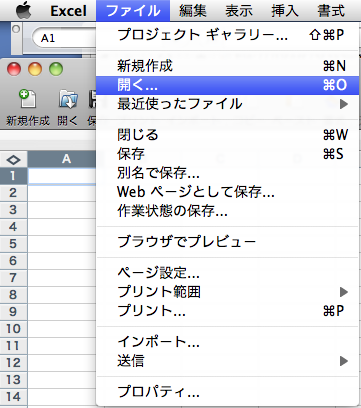The width and height of the screenshot is (361, 408).
Task: Select row 1 header
Action: (13, 176)
